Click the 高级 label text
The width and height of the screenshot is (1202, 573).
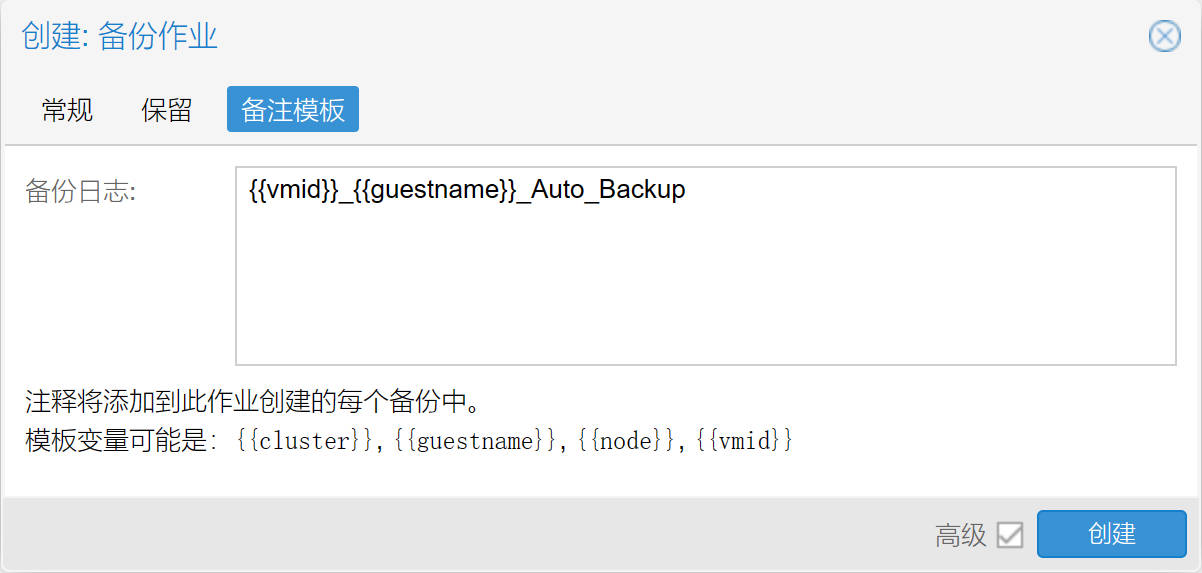[x=961, y=535]
